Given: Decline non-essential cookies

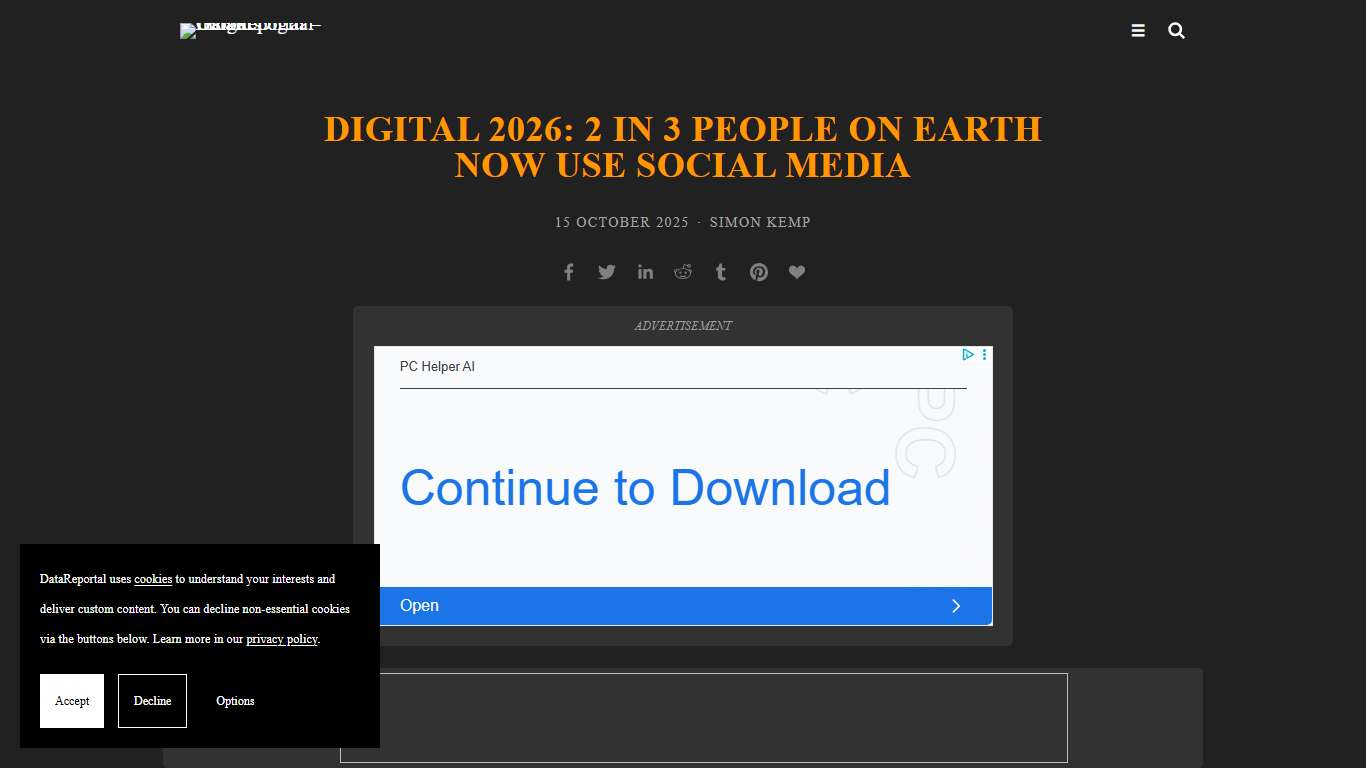Looking at the screenshot, I should coord(152,700).
